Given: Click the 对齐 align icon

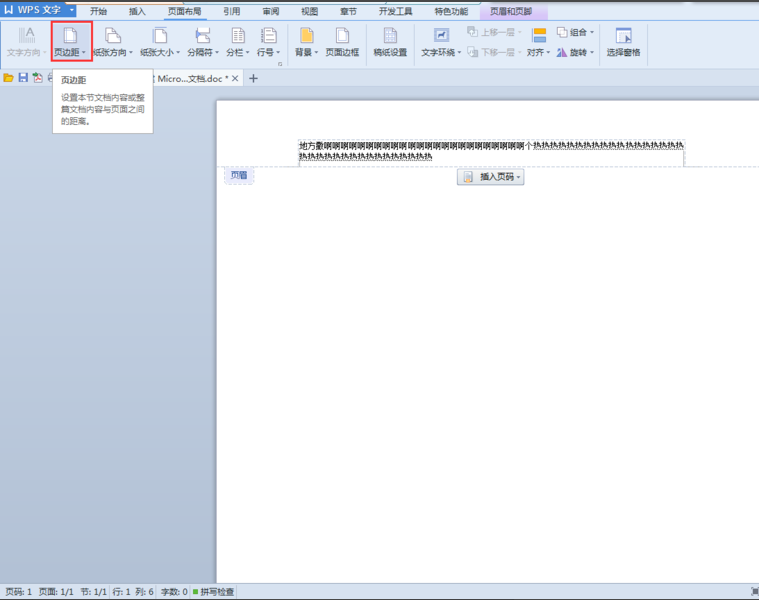Looking at the screenshot, I should [x=539, y=35].
